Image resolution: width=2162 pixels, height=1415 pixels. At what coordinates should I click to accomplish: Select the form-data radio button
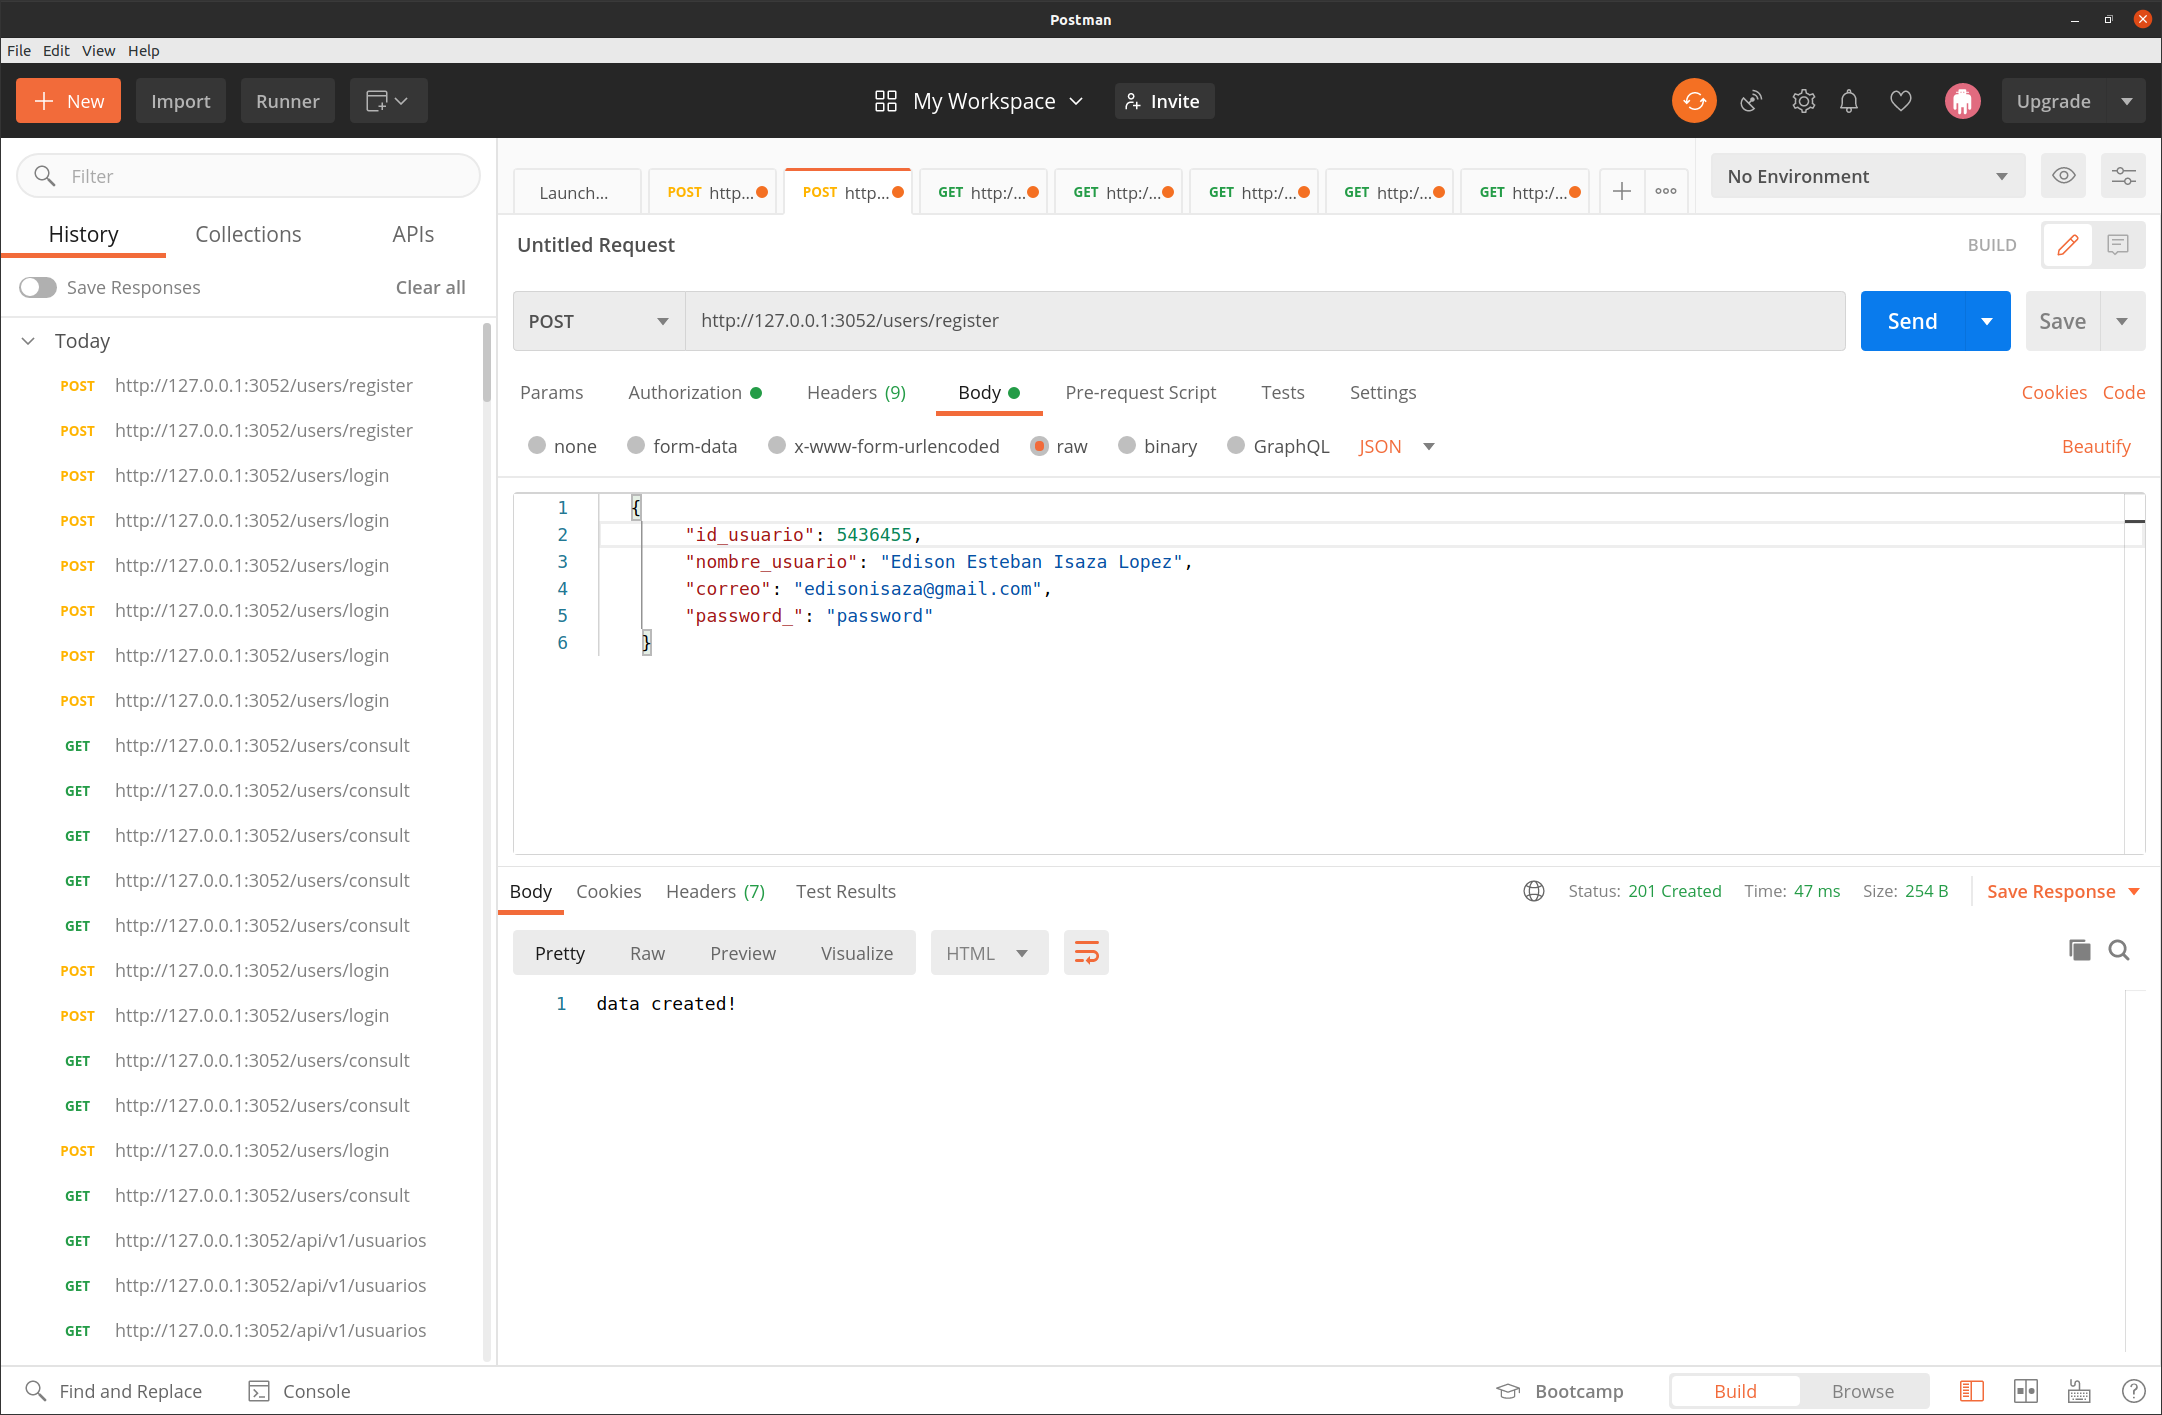point(636,446)
